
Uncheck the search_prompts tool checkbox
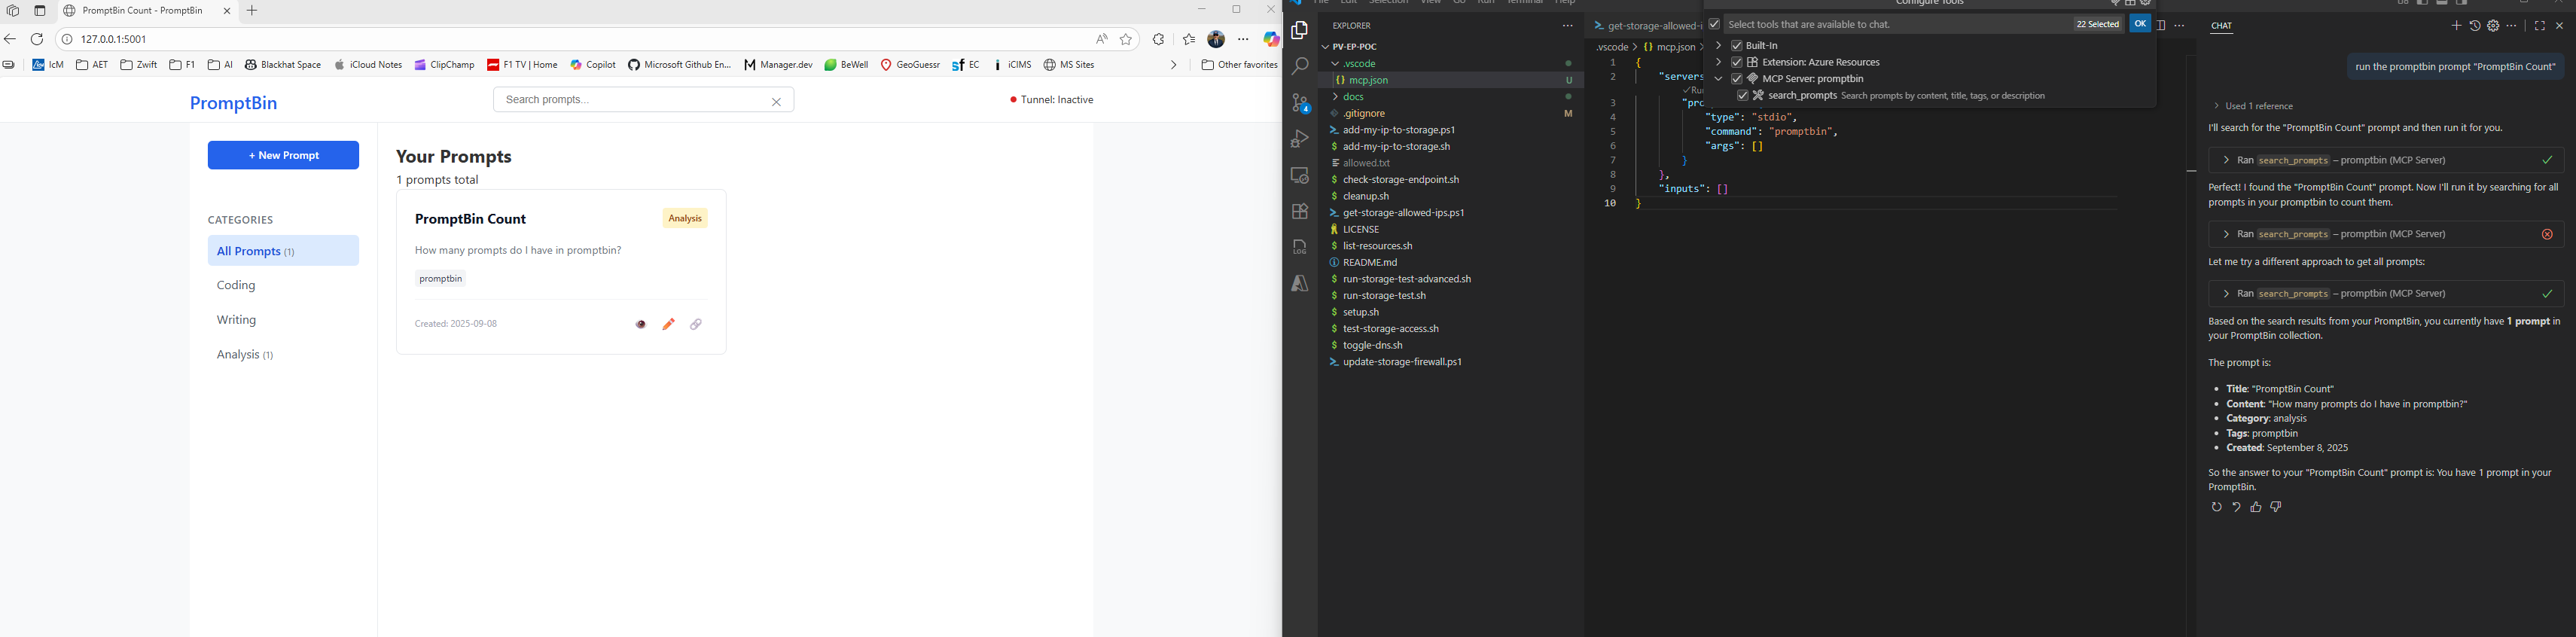(x=1742, y=96)
